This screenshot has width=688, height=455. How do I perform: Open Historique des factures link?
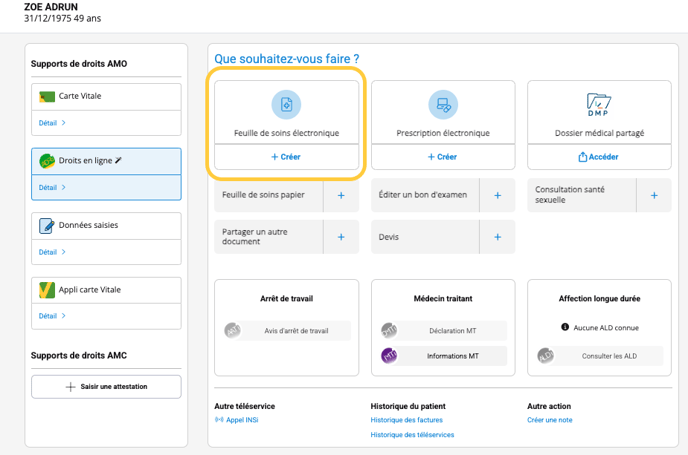pyautogui.click(x=406, y=420)
